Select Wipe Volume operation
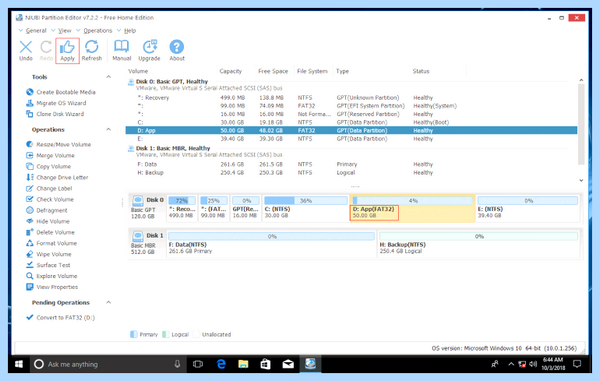 [x=49, y=254]
